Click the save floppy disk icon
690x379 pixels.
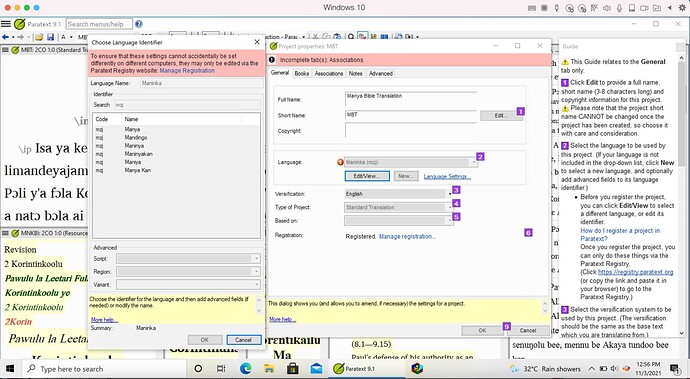50,37
